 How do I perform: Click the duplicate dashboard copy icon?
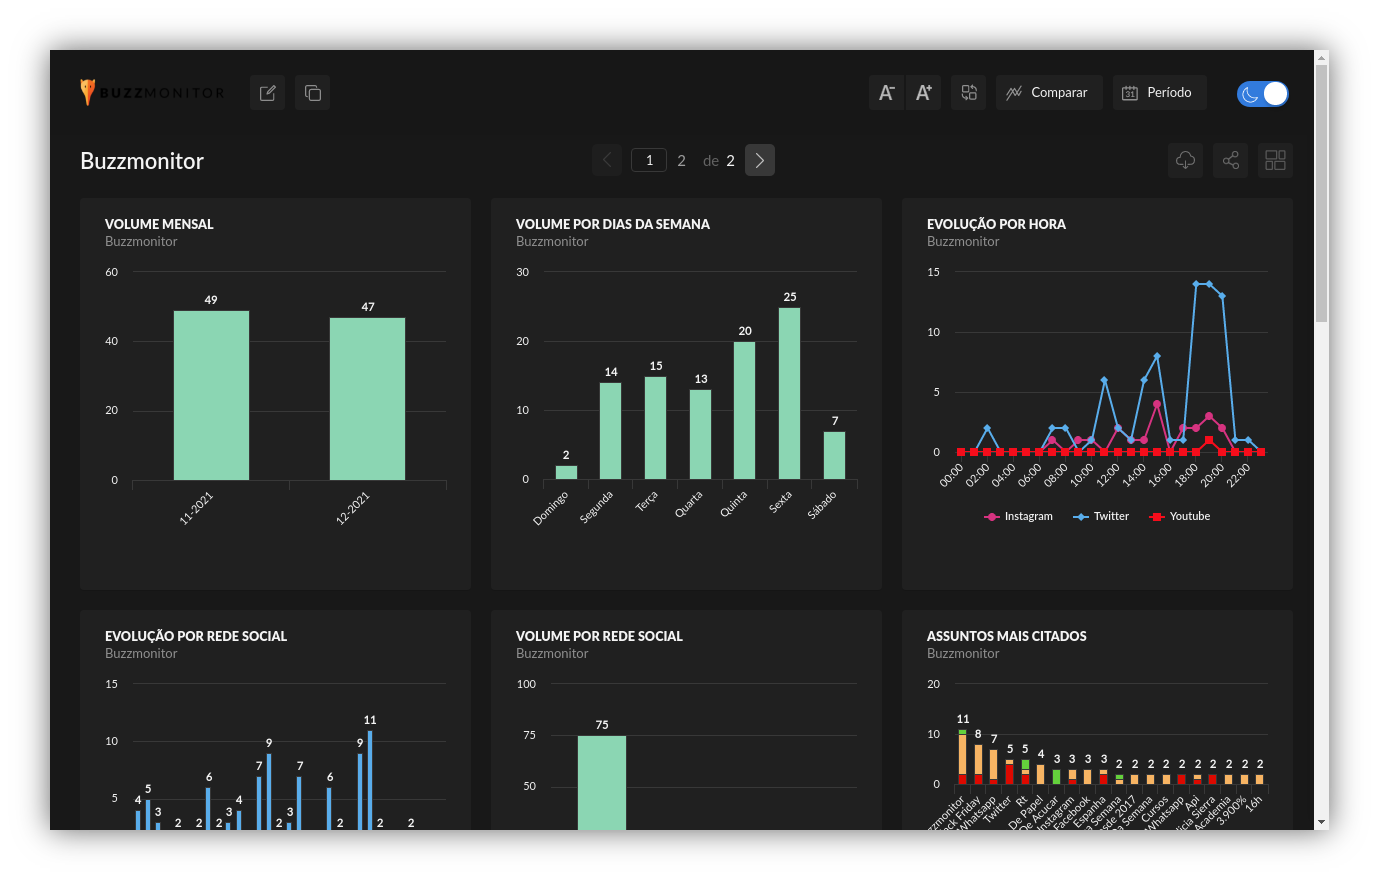click(312, 93)
